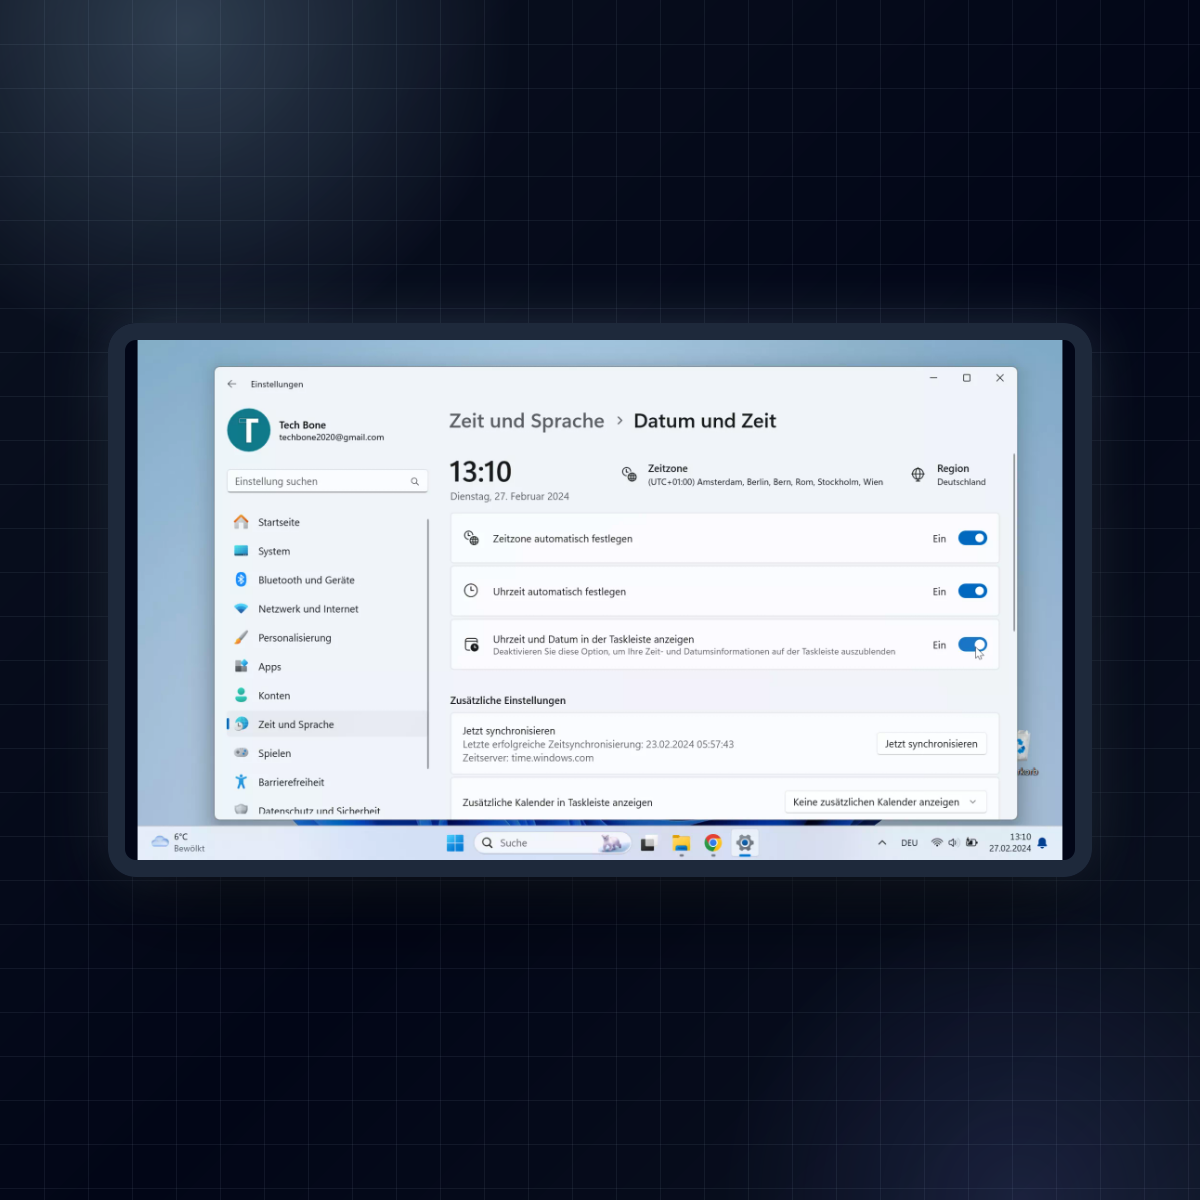
Task: Click the calendar-clock icon for Taskleiste option
Action: pos(472,645)
